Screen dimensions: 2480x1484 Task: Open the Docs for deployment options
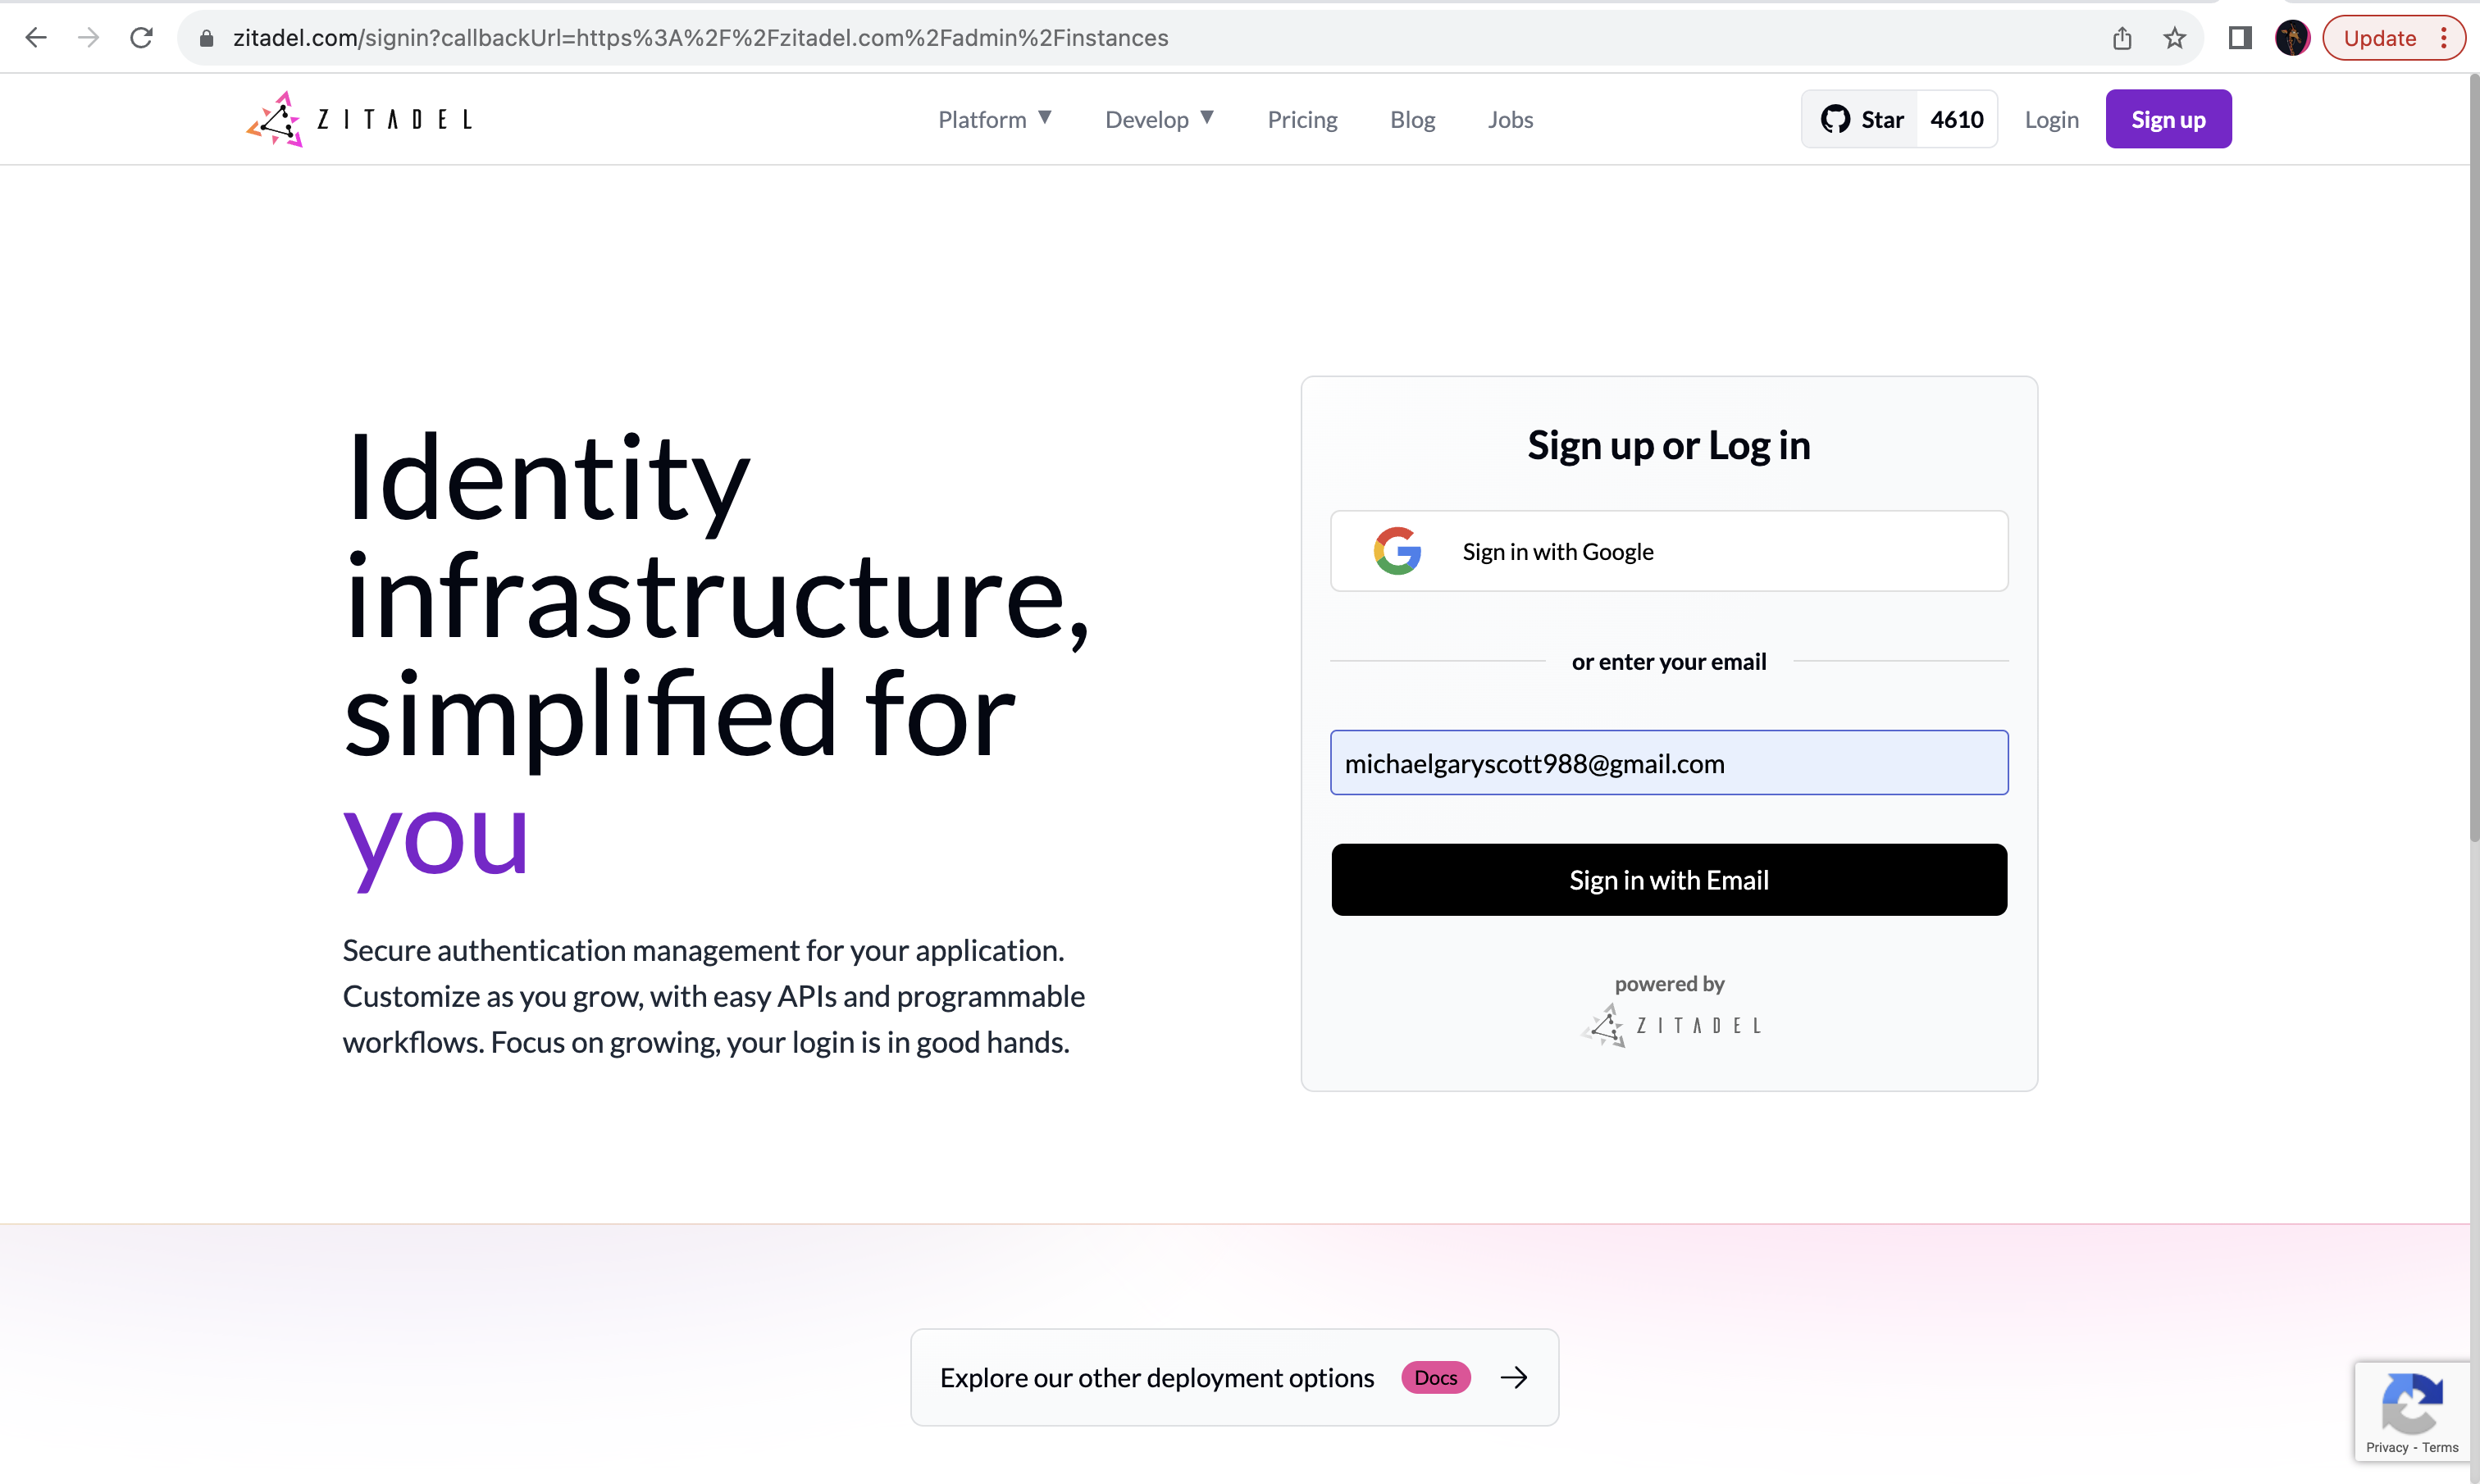click(x=1435, y=1377)
